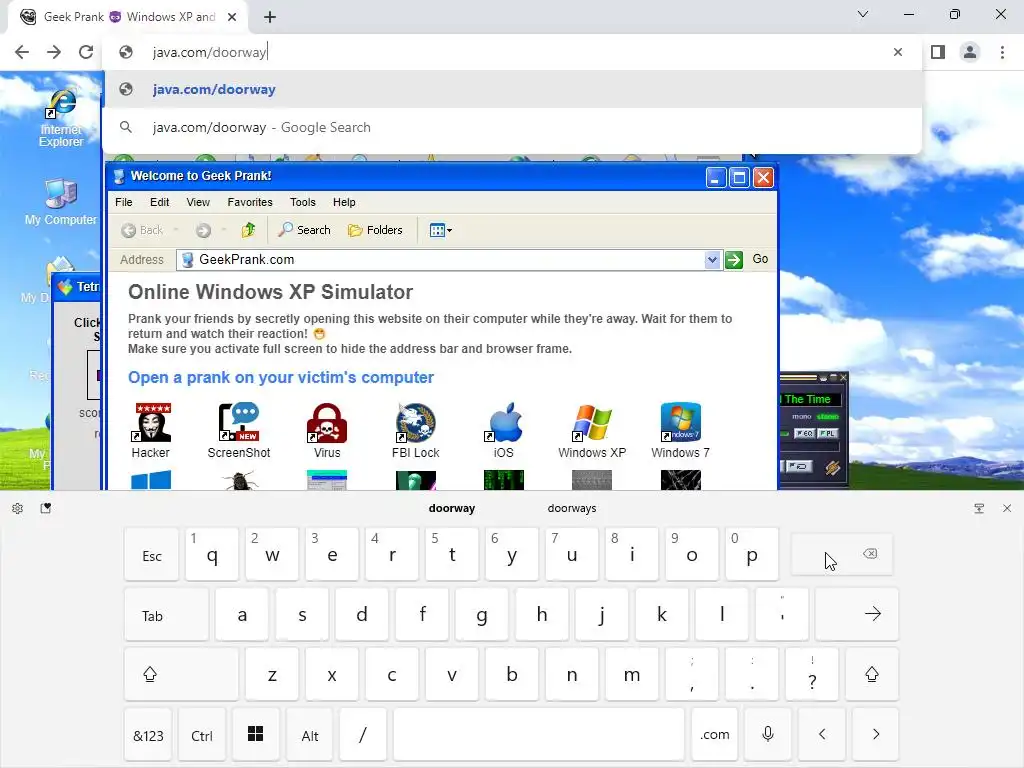Switch to &123 symbols layout
Image resolution: width=1024 pixels, height=768 pixels.
148,735
